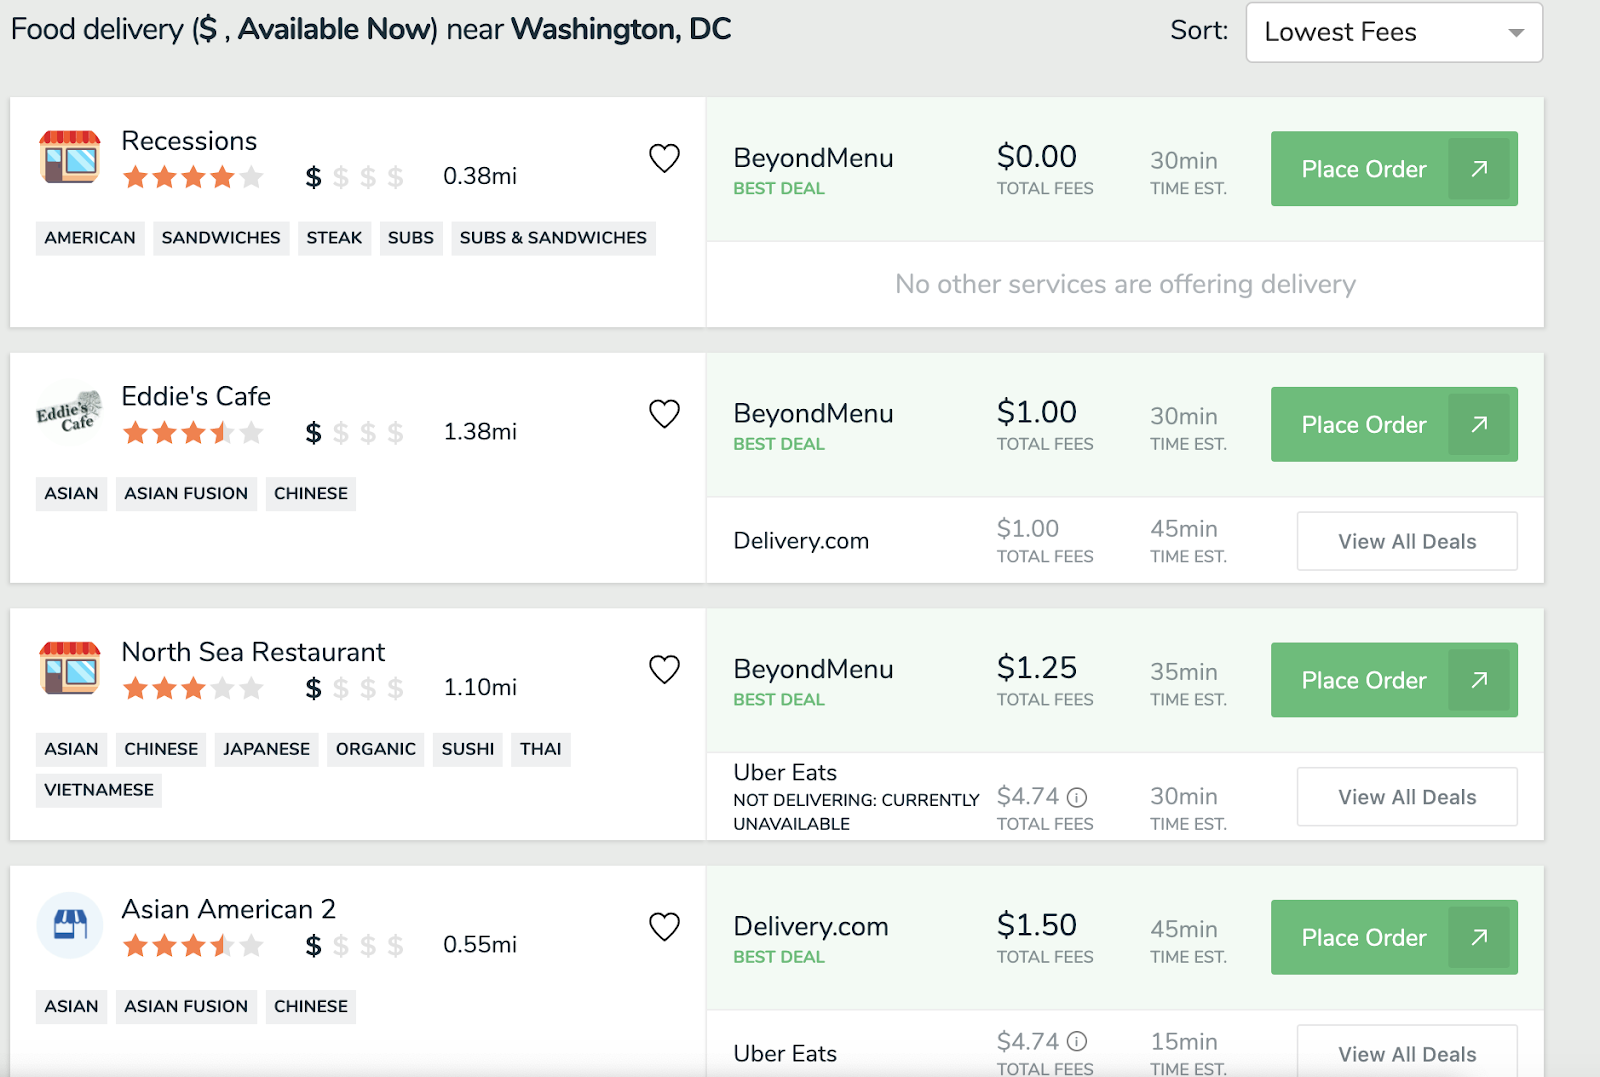Image resolution: width=1600 pixels, height=1077 pixels.
Task: Click the info icon beside Asian American 2's $4.74 fee
Action: 1077,1042
